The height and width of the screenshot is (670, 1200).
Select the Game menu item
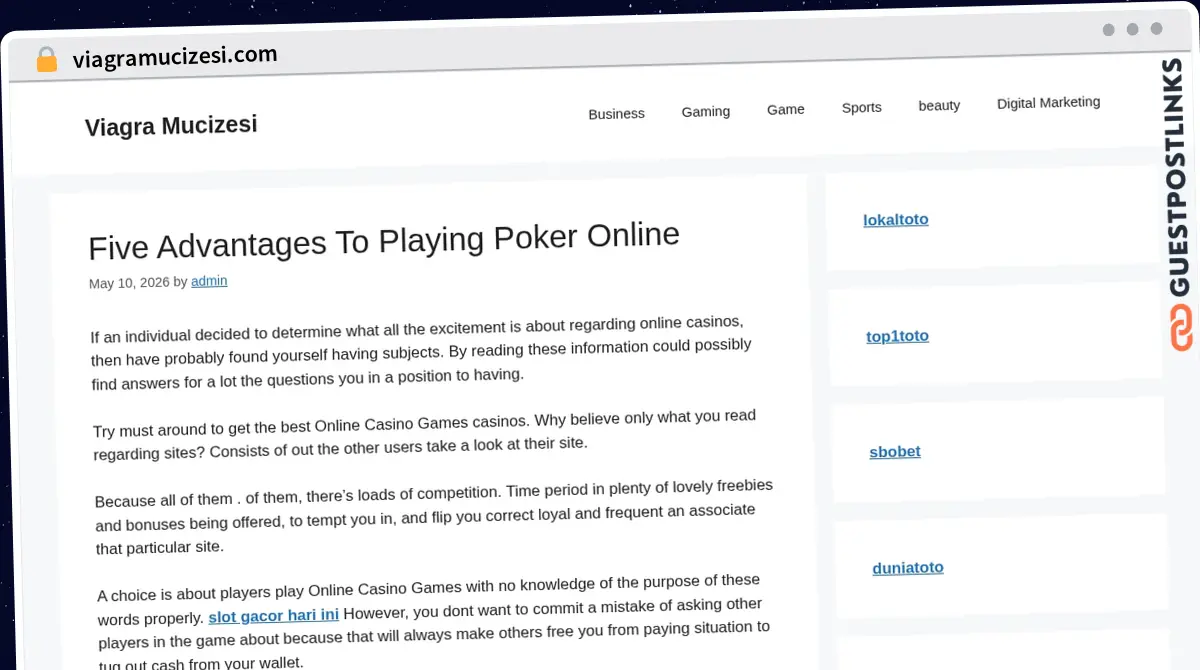(786, 109)
